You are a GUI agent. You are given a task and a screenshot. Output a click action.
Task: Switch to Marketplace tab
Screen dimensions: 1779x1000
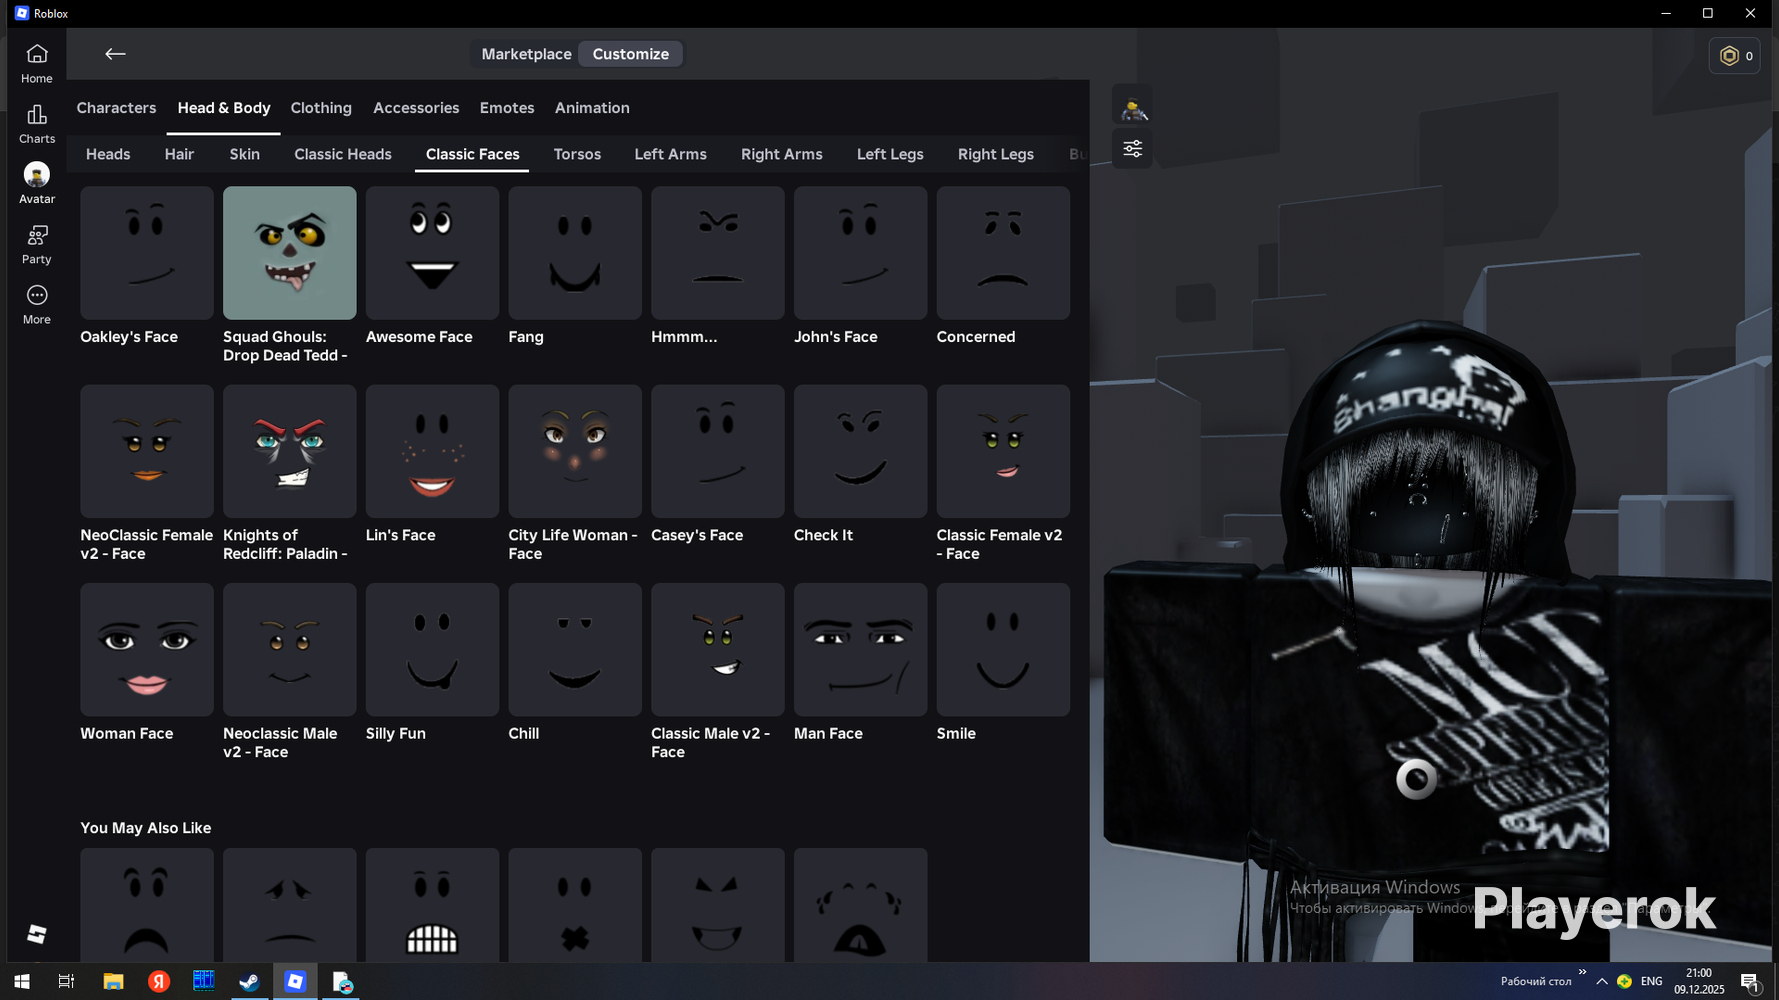click(526, 54)
